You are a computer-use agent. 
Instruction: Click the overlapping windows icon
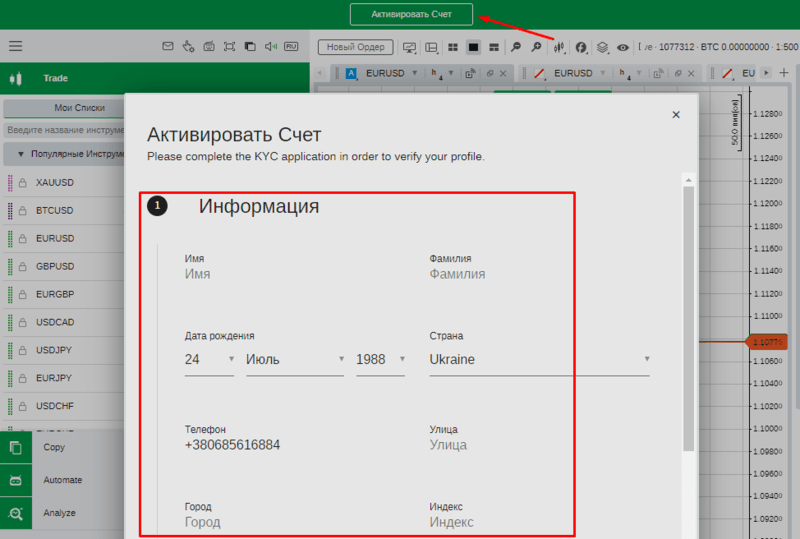point(250,46)
